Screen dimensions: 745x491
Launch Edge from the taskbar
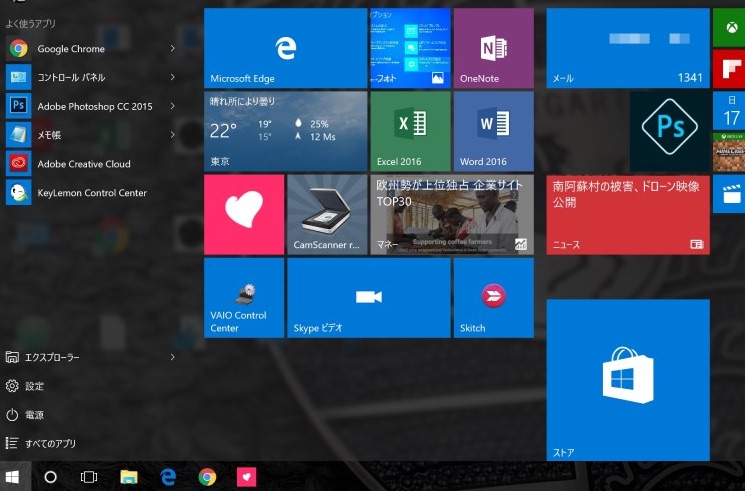tap(168, 477)
